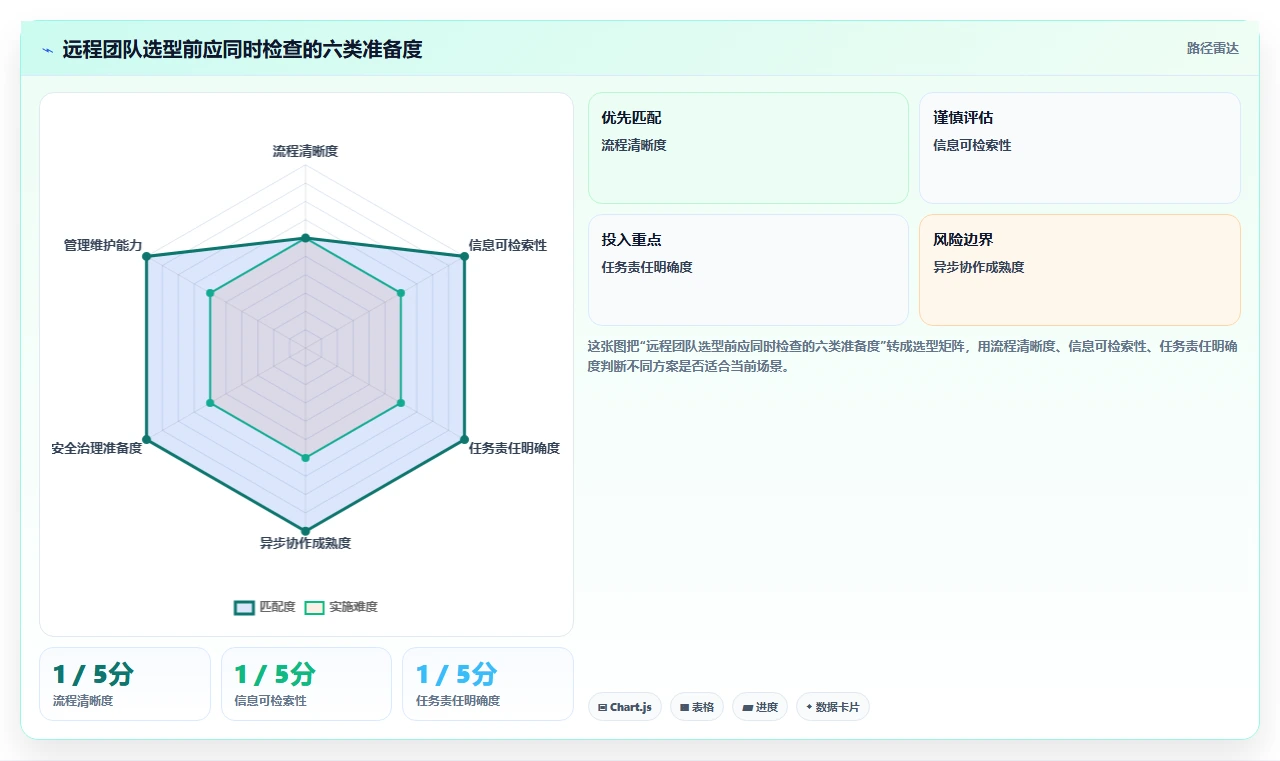Click the 路径雷达 label in header
The width and height of the screenshot is (1280, 761).
pos(1212,48)
